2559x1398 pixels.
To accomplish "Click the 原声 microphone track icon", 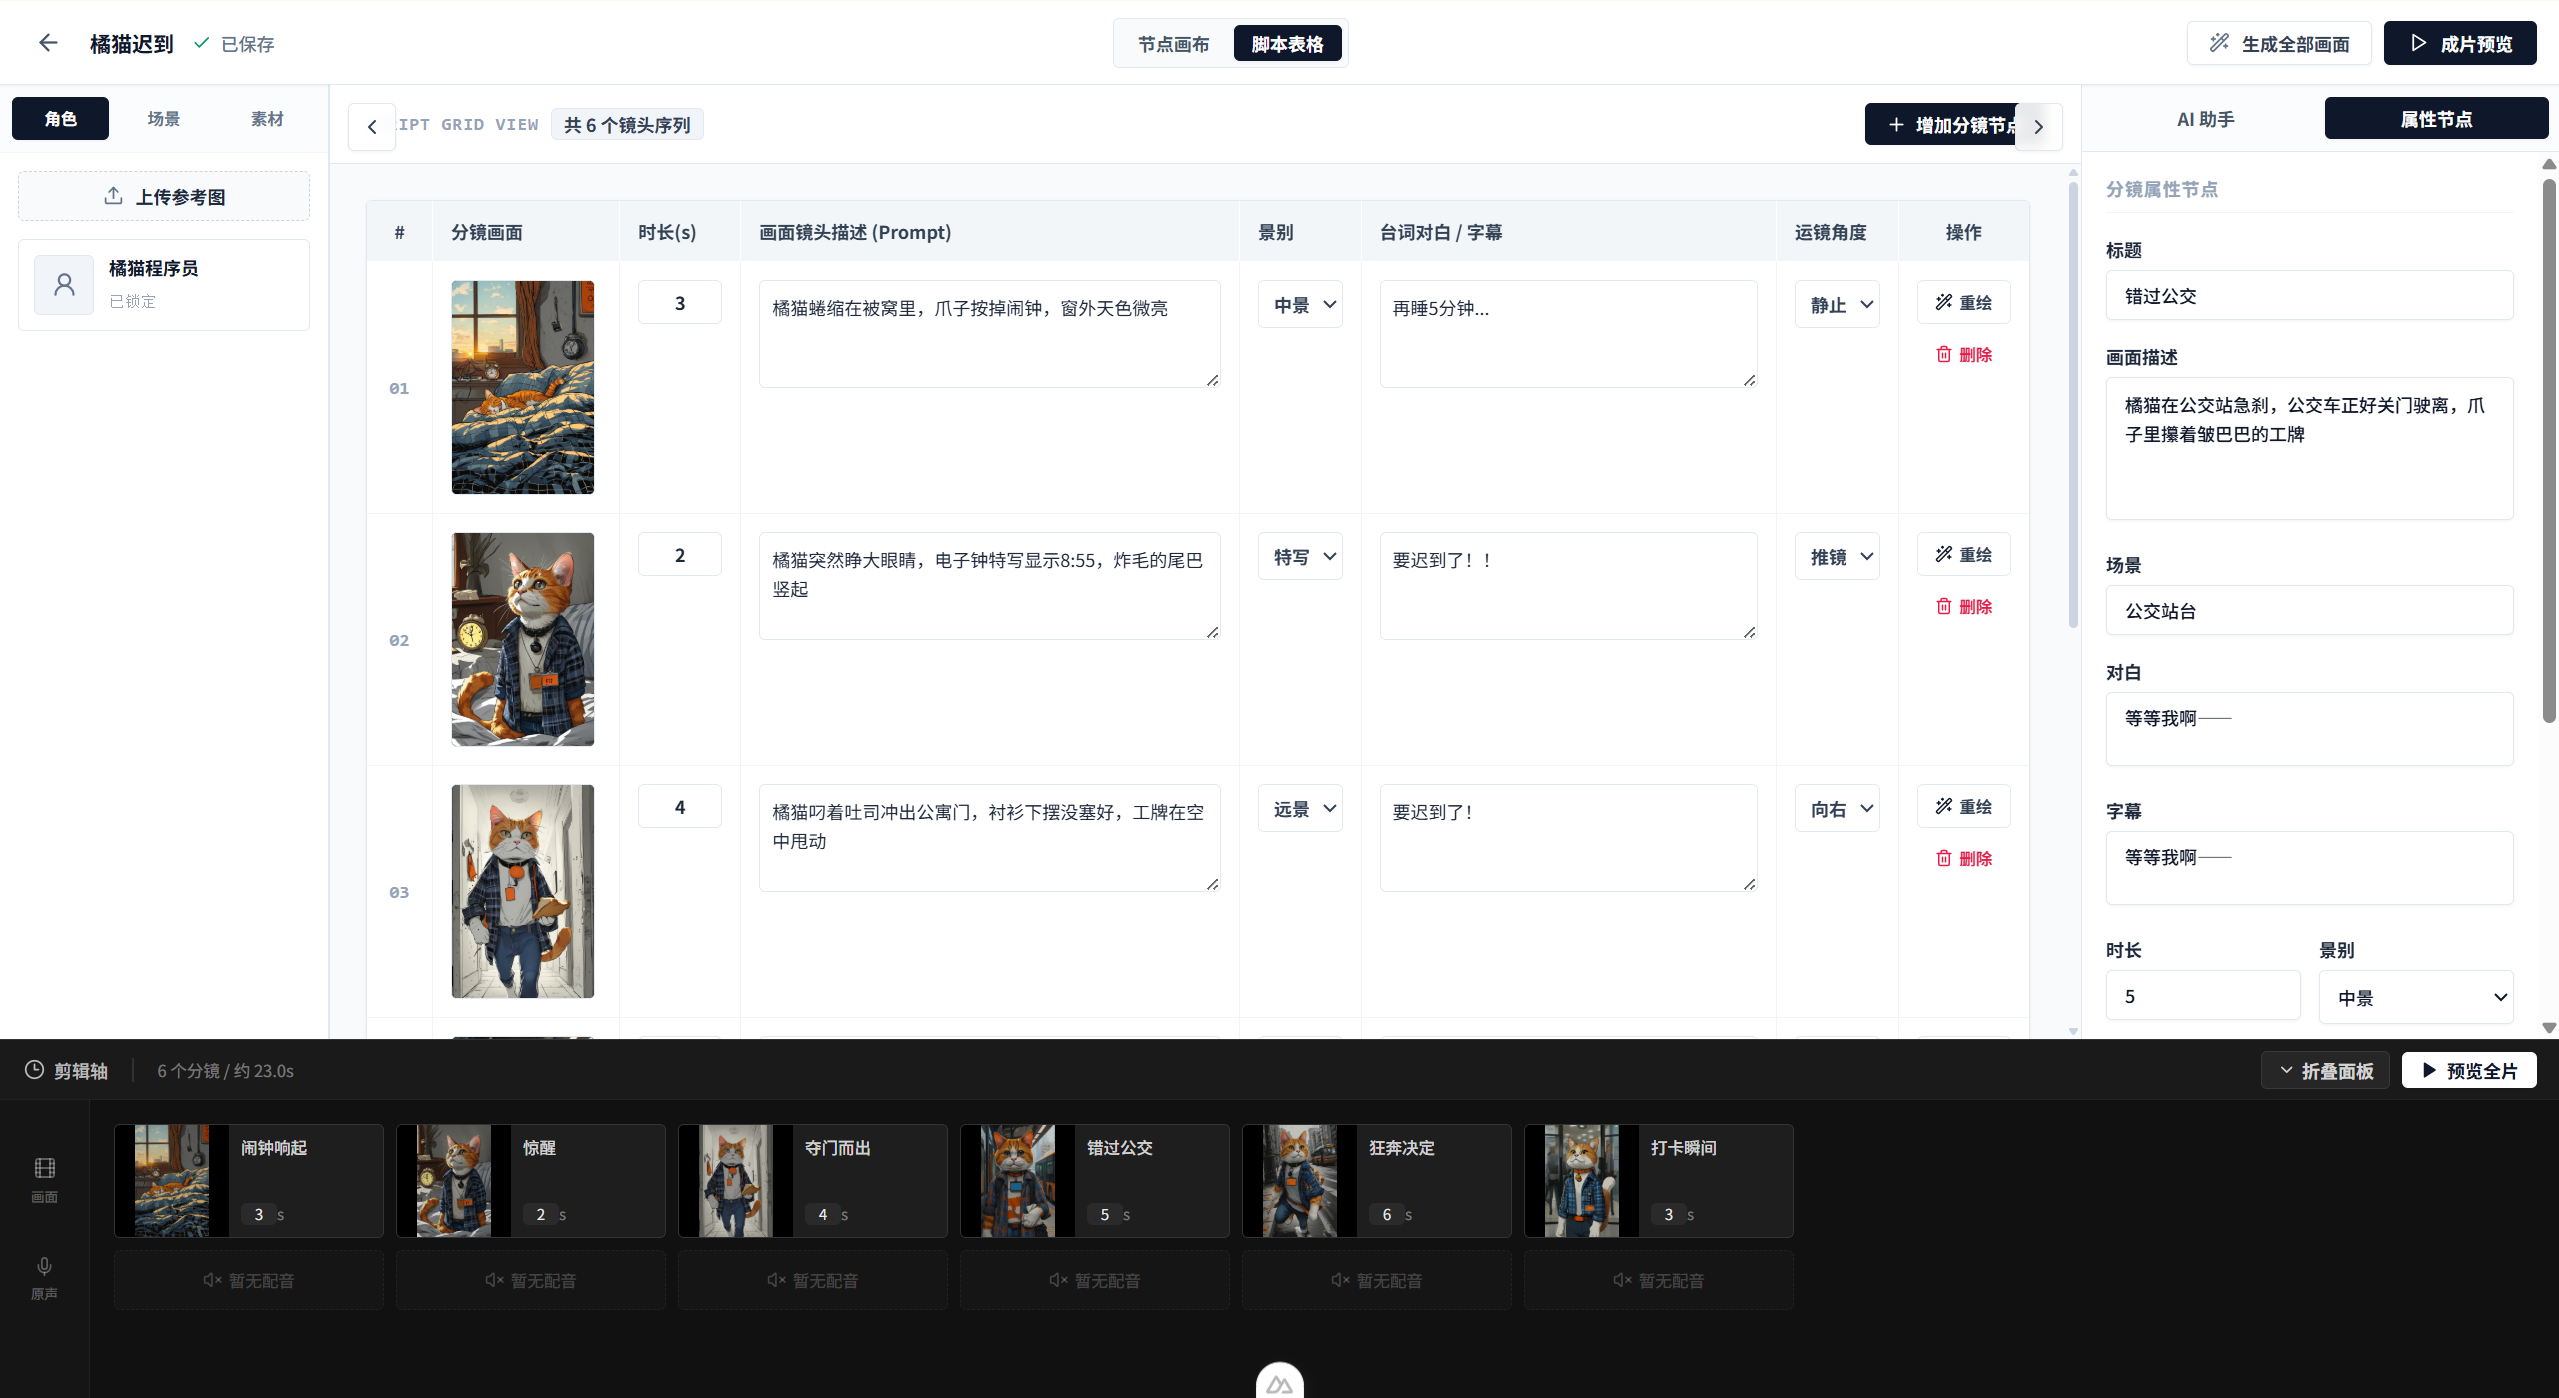I will (44, 1266).
